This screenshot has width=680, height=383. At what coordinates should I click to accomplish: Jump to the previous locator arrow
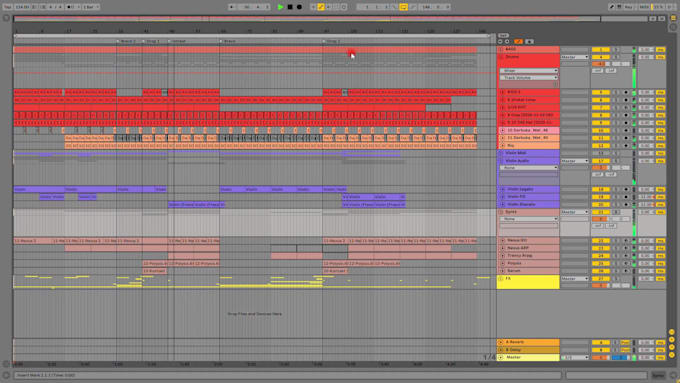pos(500,42)
